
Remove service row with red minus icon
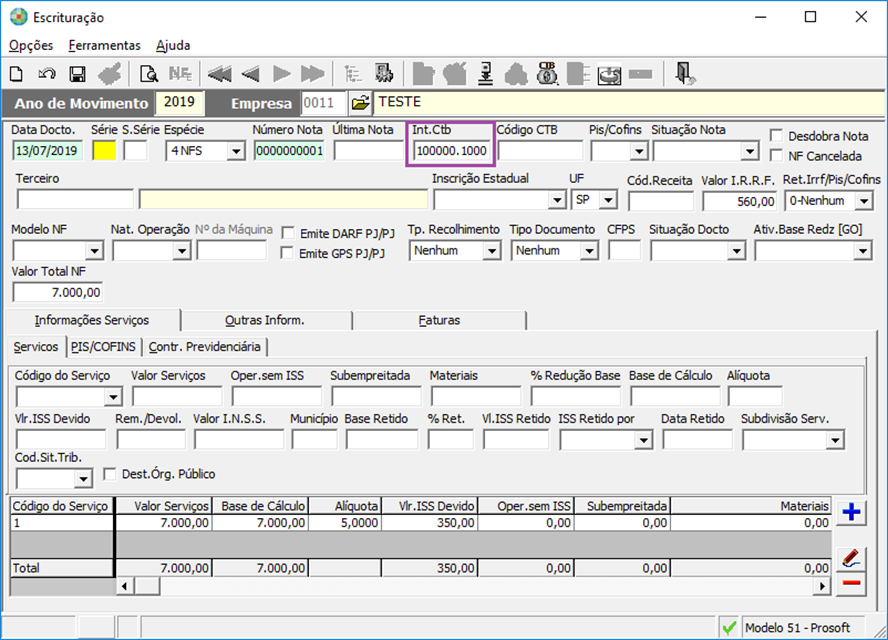tap(851, 583)
